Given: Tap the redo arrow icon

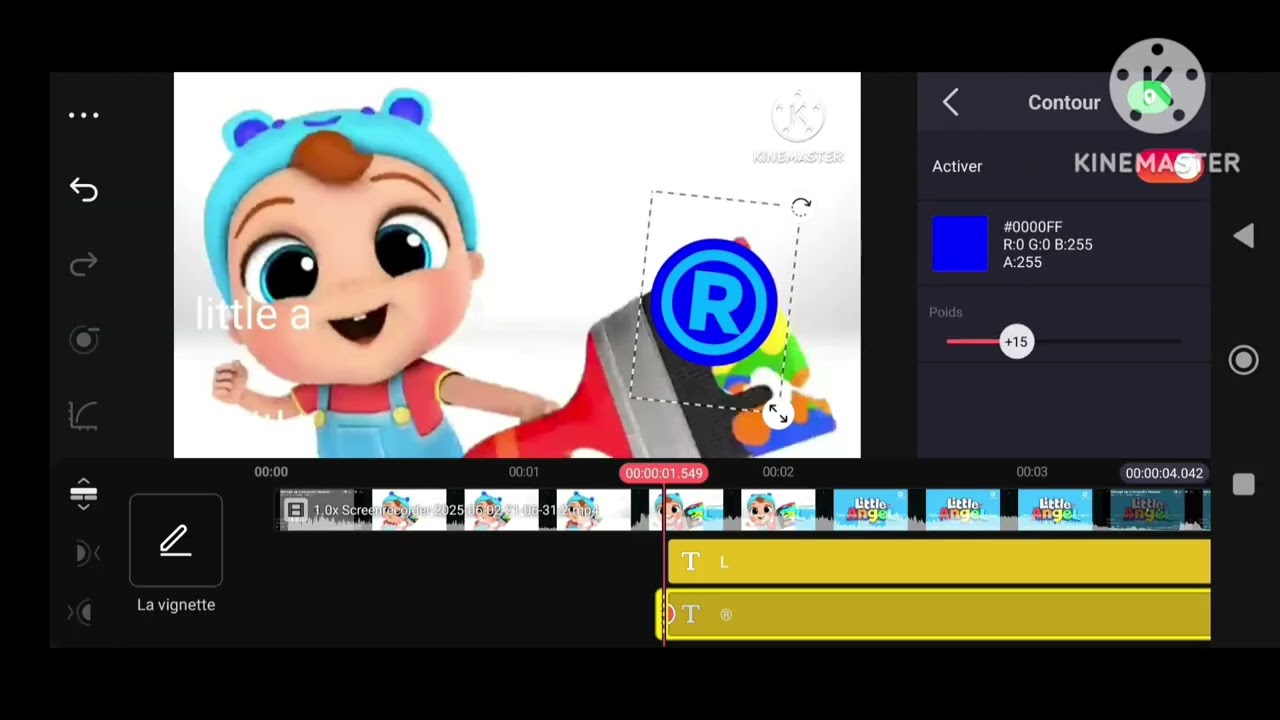Looking at the screenshot, I should [x=84, y=264].
